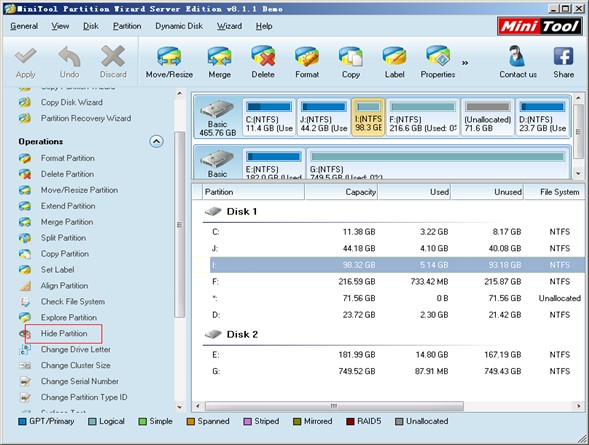Click Format Partition in Operations
The height and width of the screenshot is (445, 589).
click(x=68, y=158)
